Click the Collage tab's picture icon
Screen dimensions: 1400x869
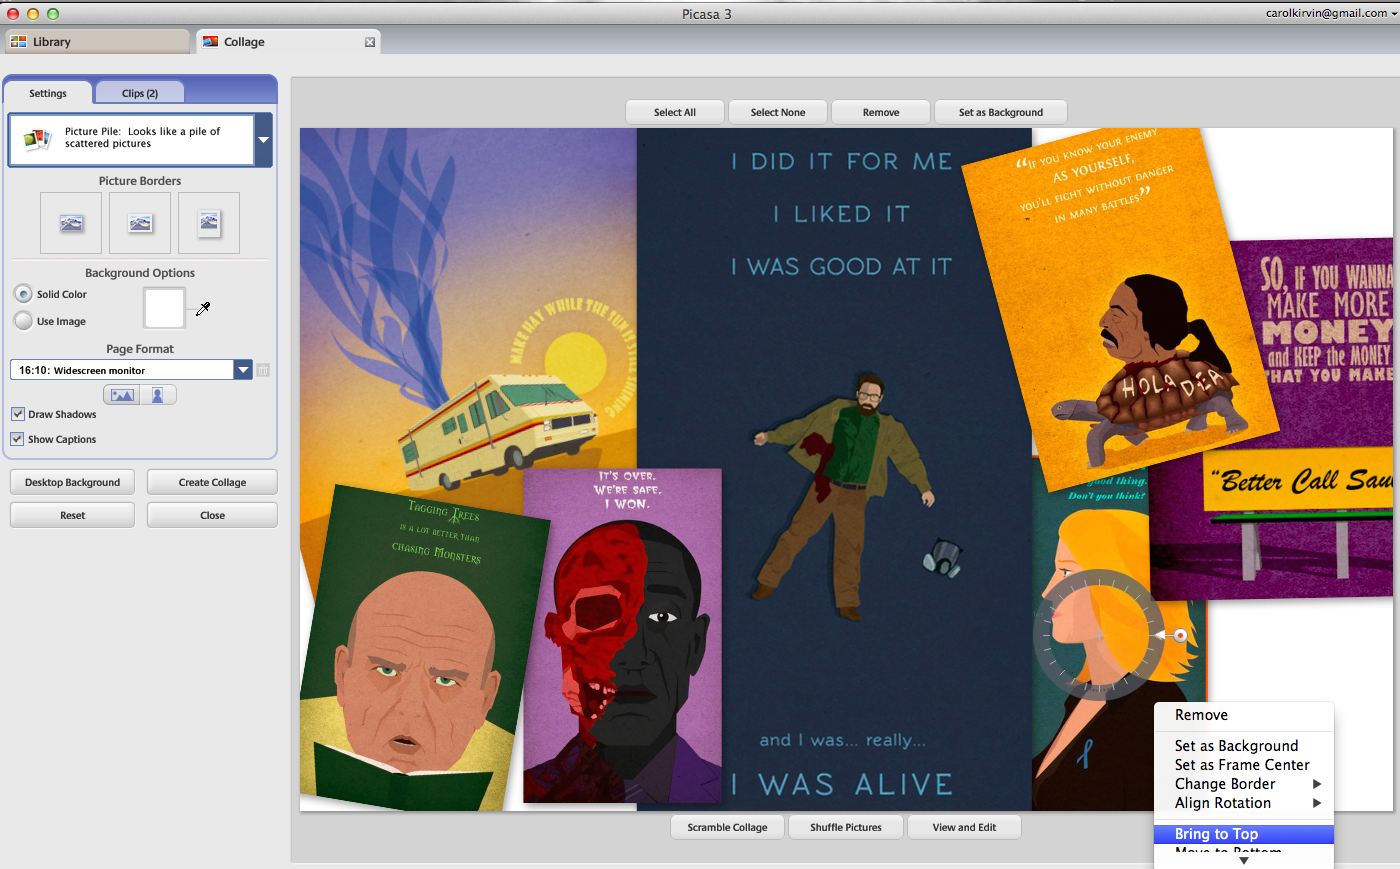tap(210, 42)
